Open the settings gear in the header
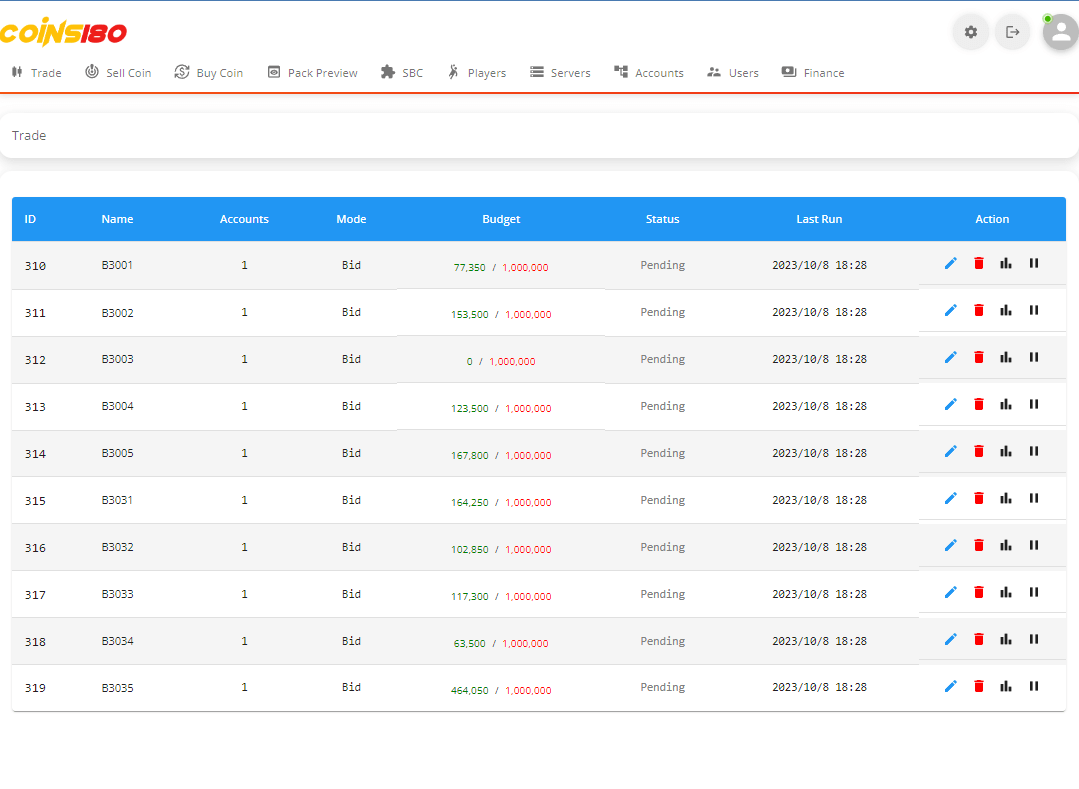This screenshot has height=789, width=1079. [x=970, y=31]
